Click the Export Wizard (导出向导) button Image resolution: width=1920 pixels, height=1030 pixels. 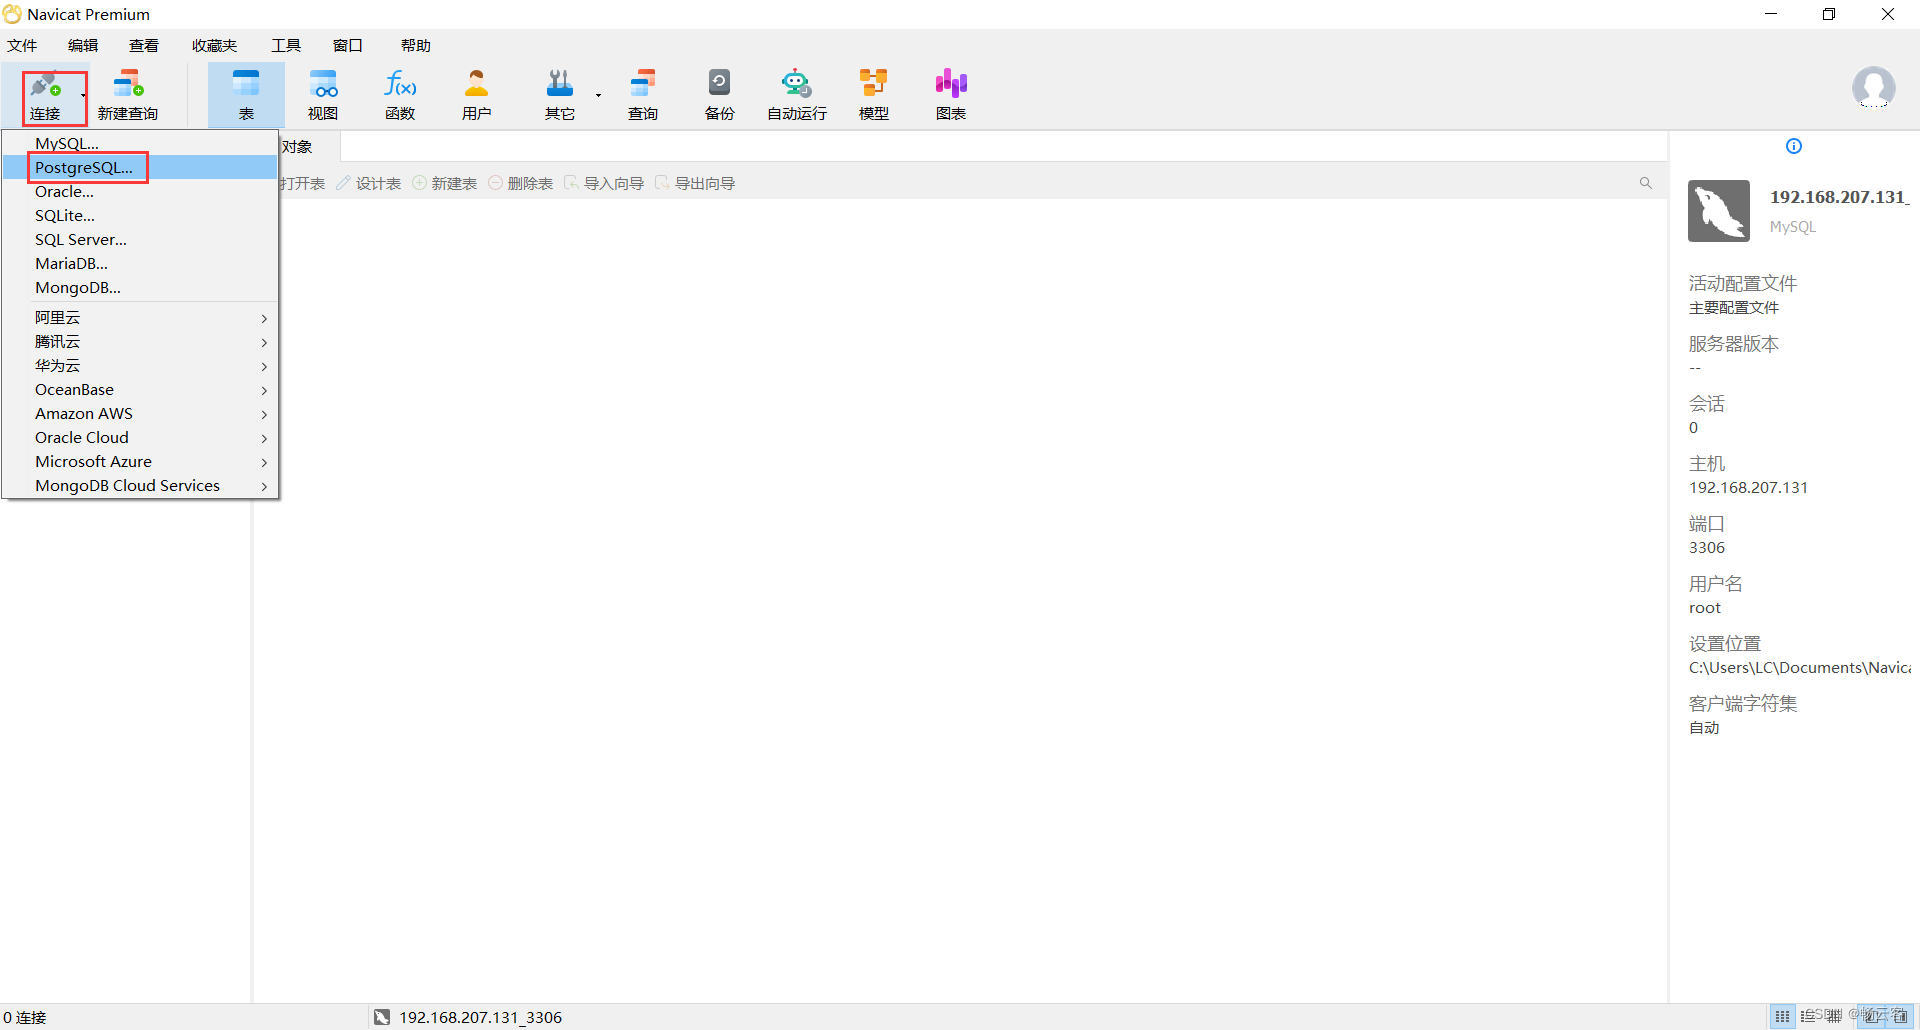(695, 183)
